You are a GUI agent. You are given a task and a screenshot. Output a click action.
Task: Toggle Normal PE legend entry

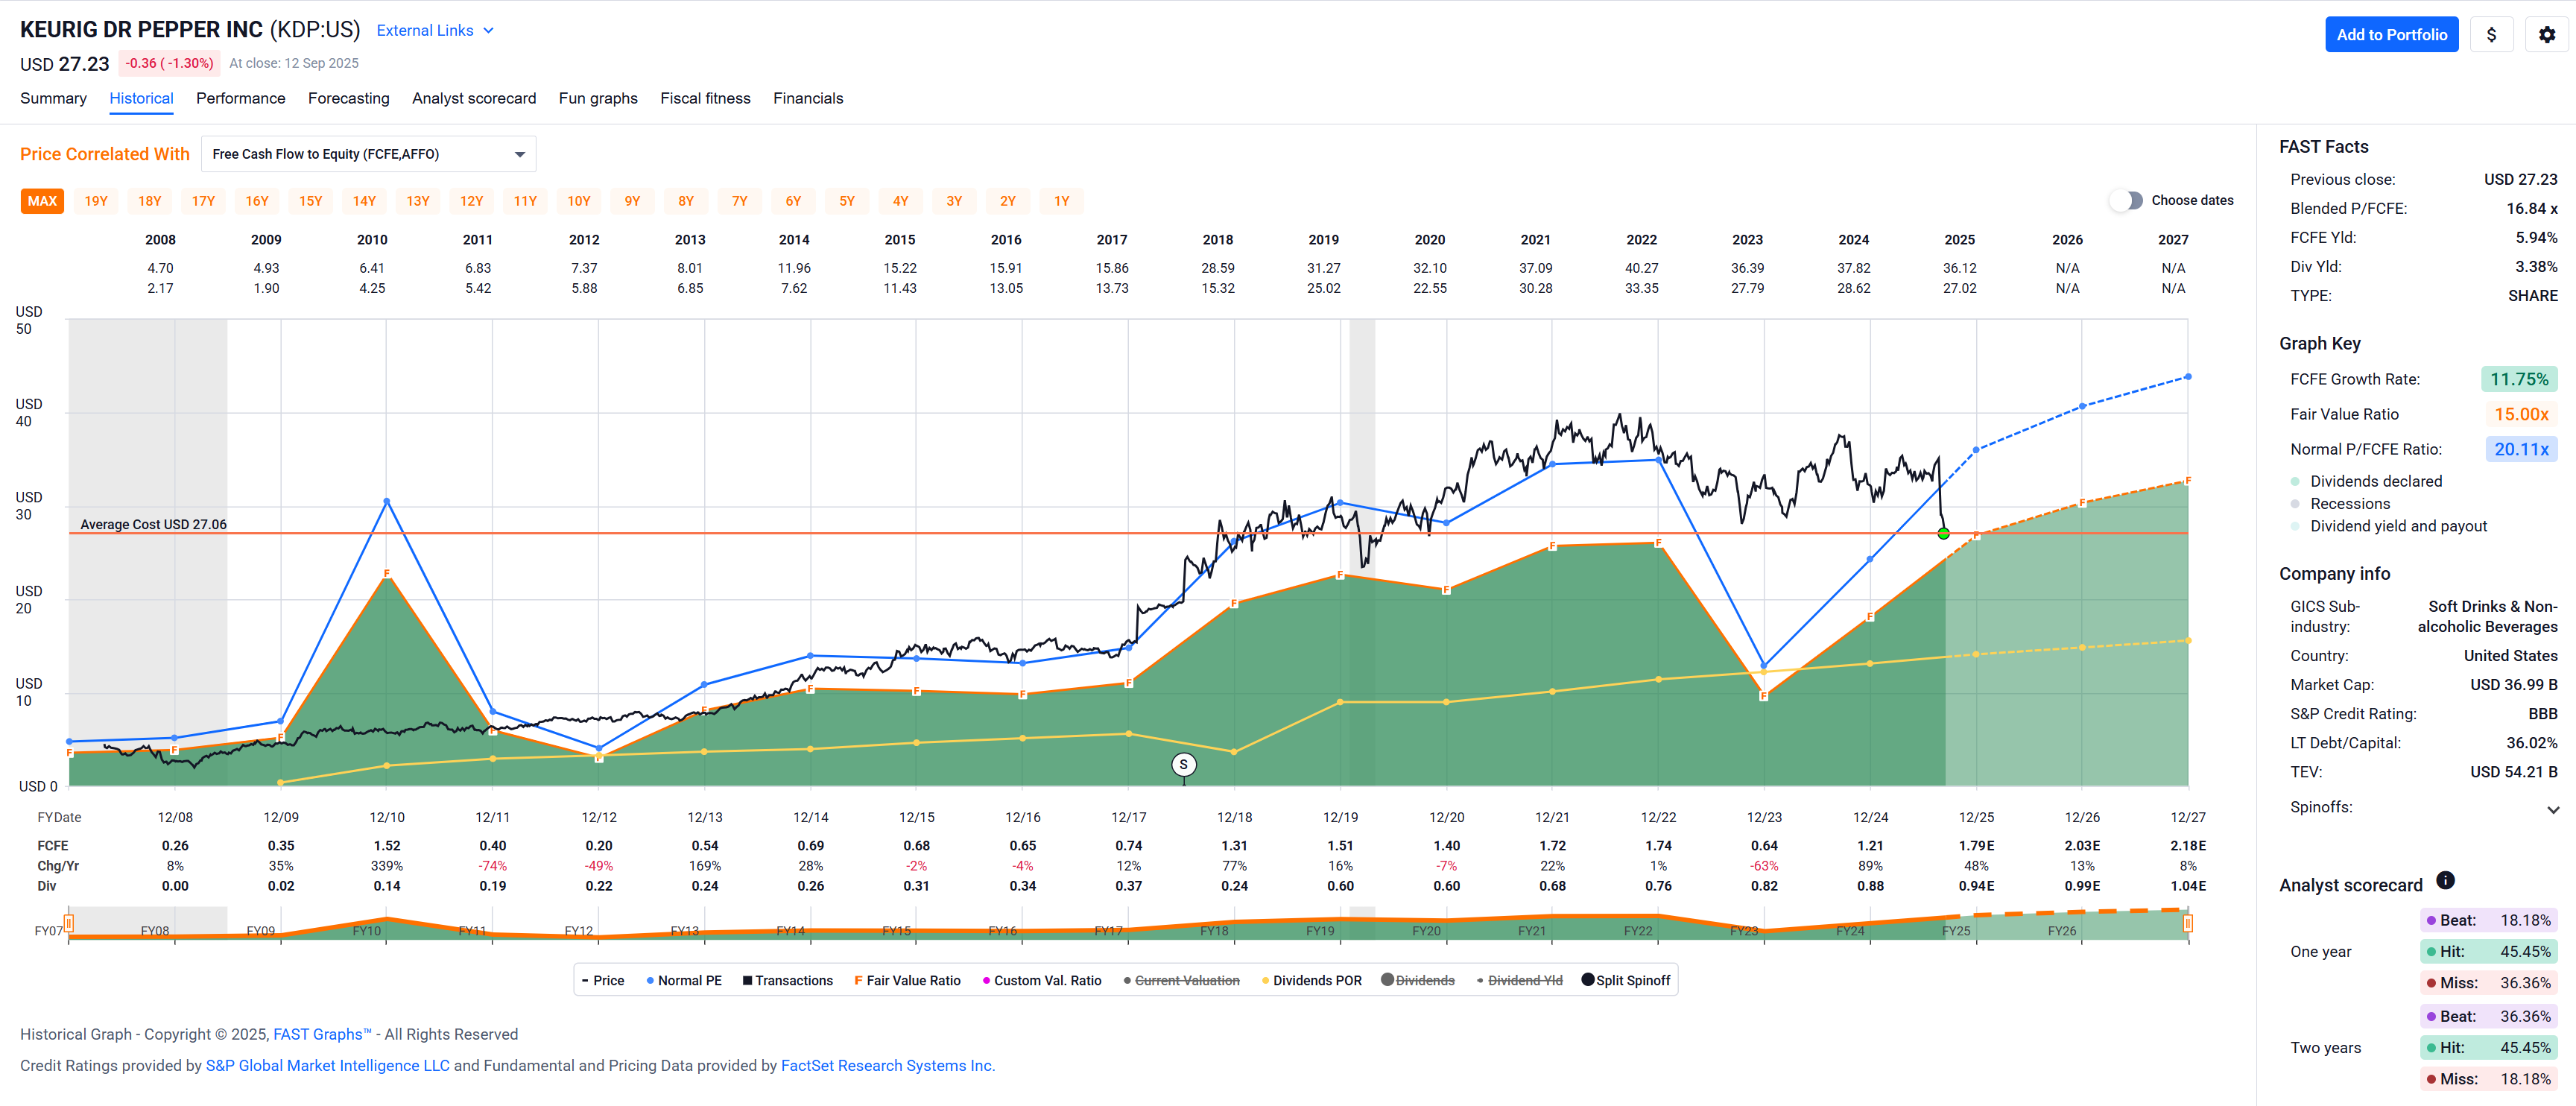pos(684,981)
